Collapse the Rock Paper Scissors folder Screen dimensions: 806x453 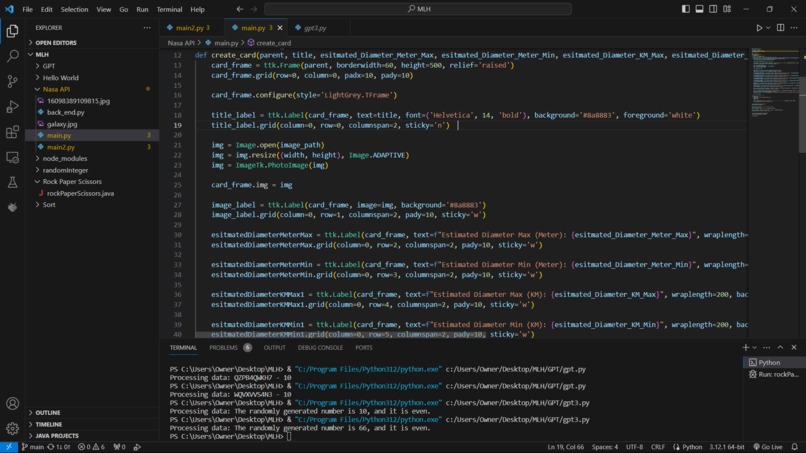coord(72,182)
